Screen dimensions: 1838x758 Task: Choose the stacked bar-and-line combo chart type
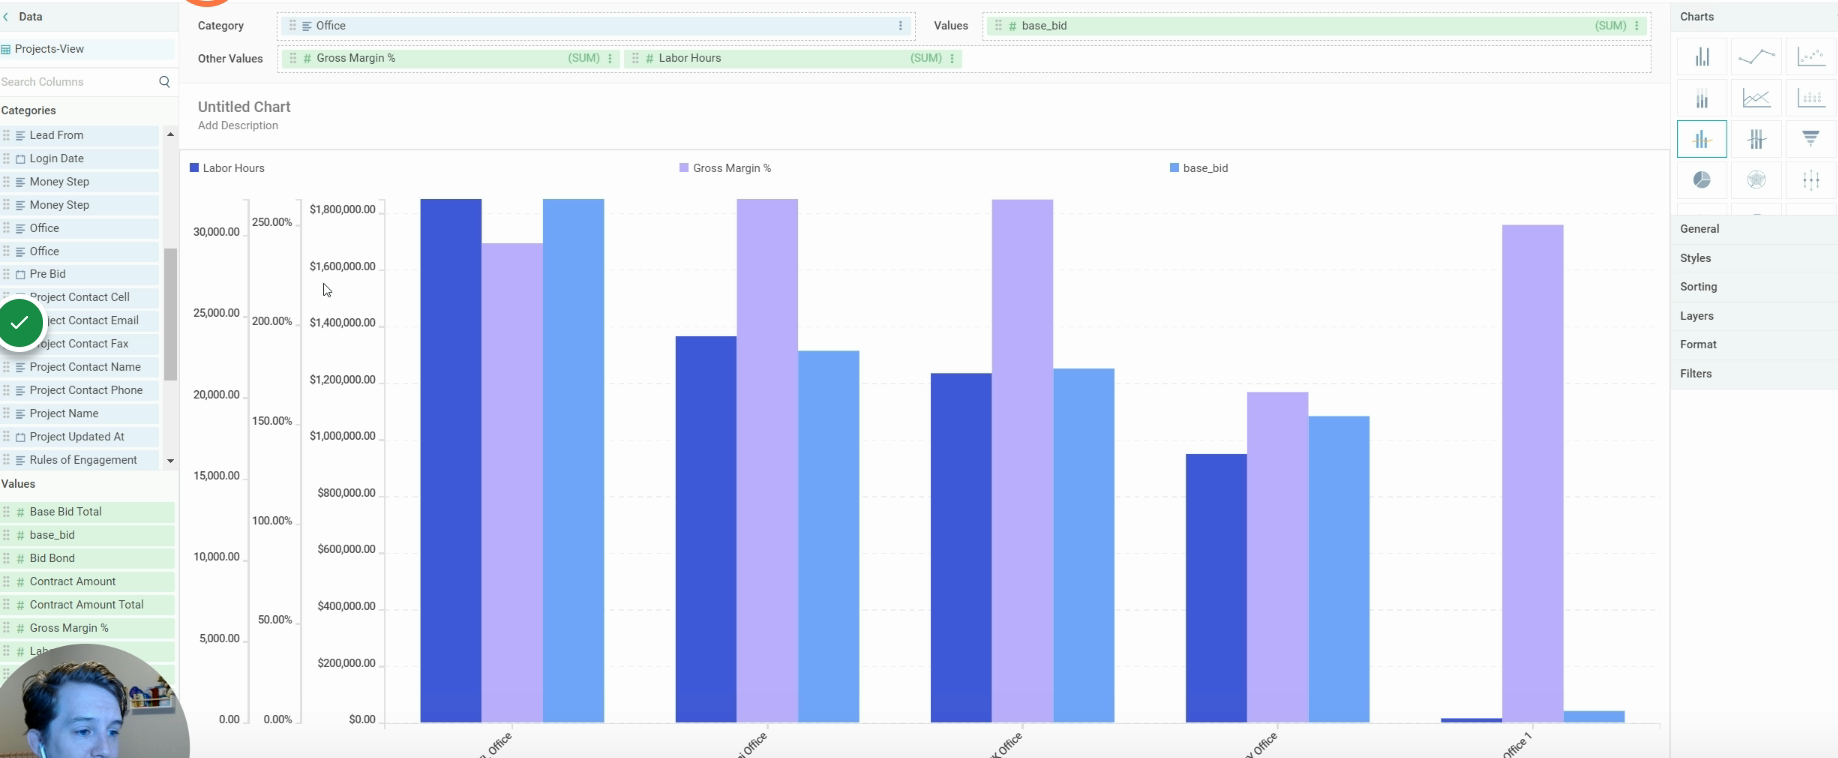(x=1756, y=139)
